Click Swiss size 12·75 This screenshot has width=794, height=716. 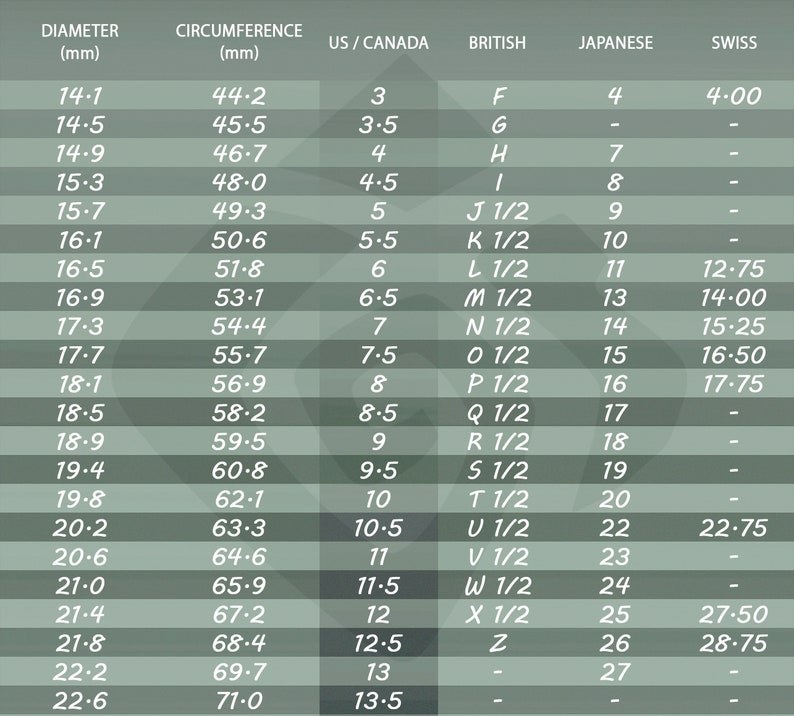tap(733, 269)
